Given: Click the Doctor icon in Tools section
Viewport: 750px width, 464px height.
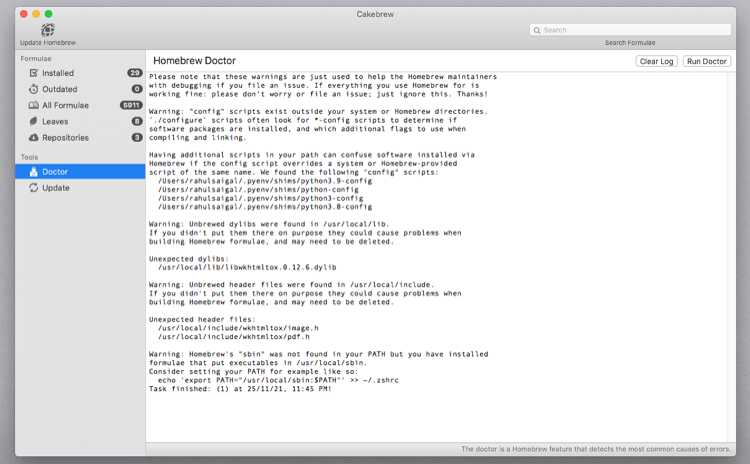Looking at the screenshot, I should 33,172.
